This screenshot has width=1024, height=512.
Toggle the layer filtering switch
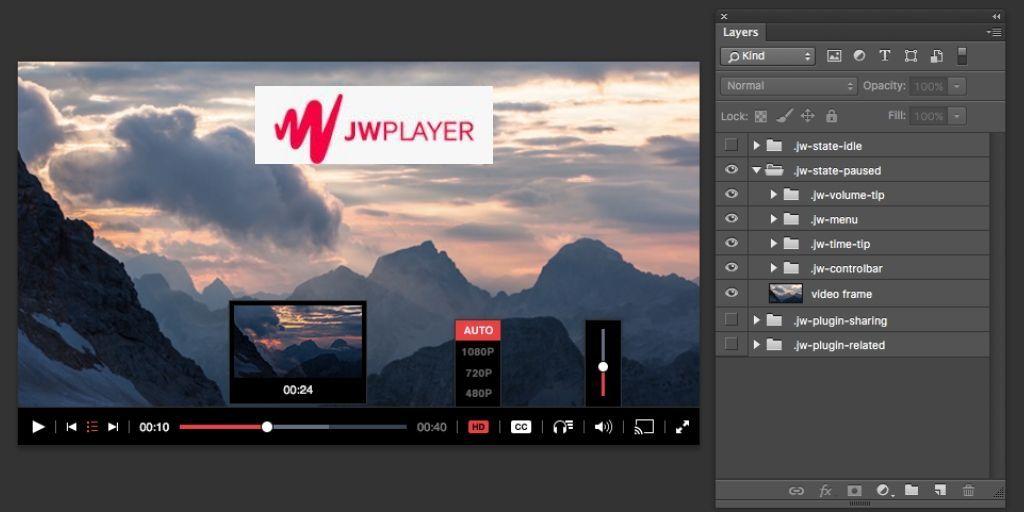[962, 56]
